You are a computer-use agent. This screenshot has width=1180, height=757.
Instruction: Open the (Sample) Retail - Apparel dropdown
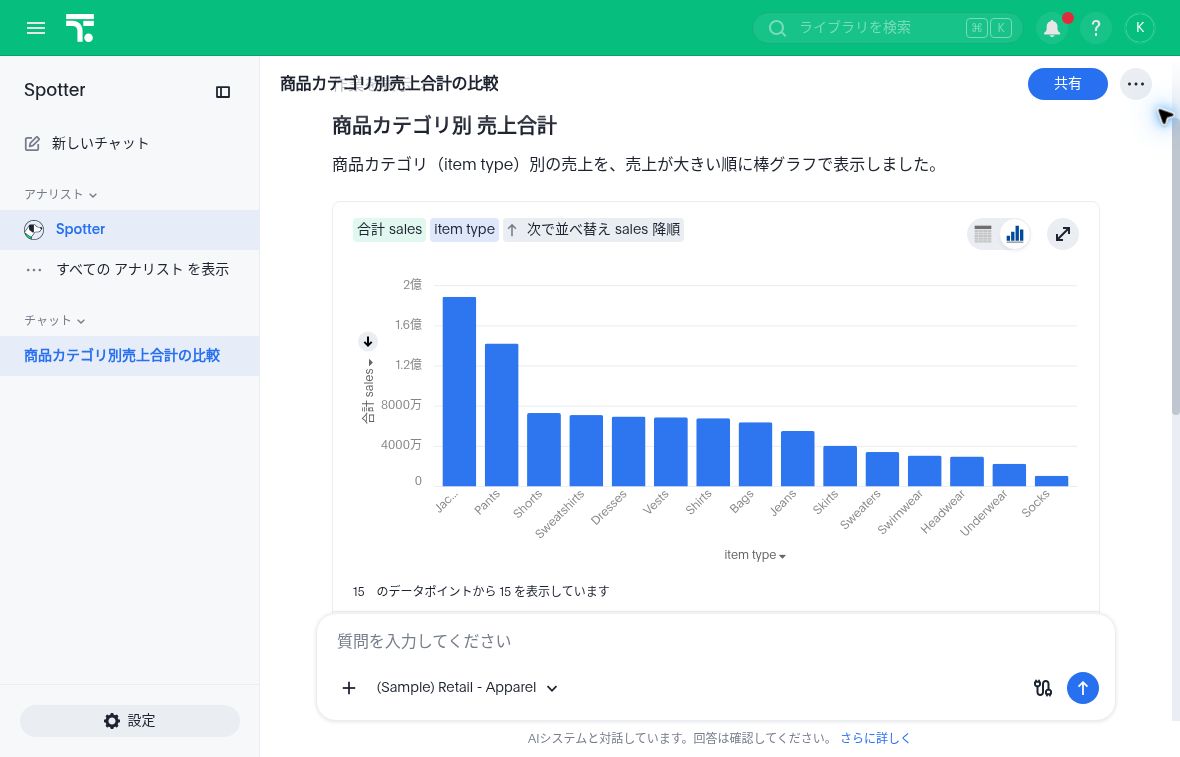pyautogui.click(x=467, y=688)
